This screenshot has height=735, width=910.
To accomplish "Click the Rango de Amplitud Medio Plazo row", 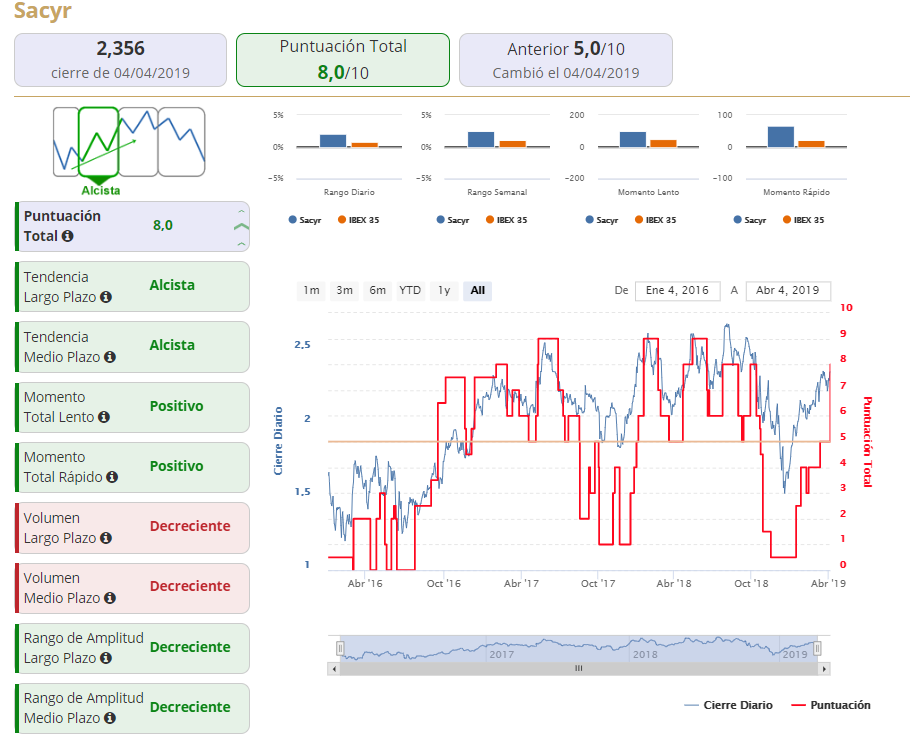I will (x=132, y=708).
